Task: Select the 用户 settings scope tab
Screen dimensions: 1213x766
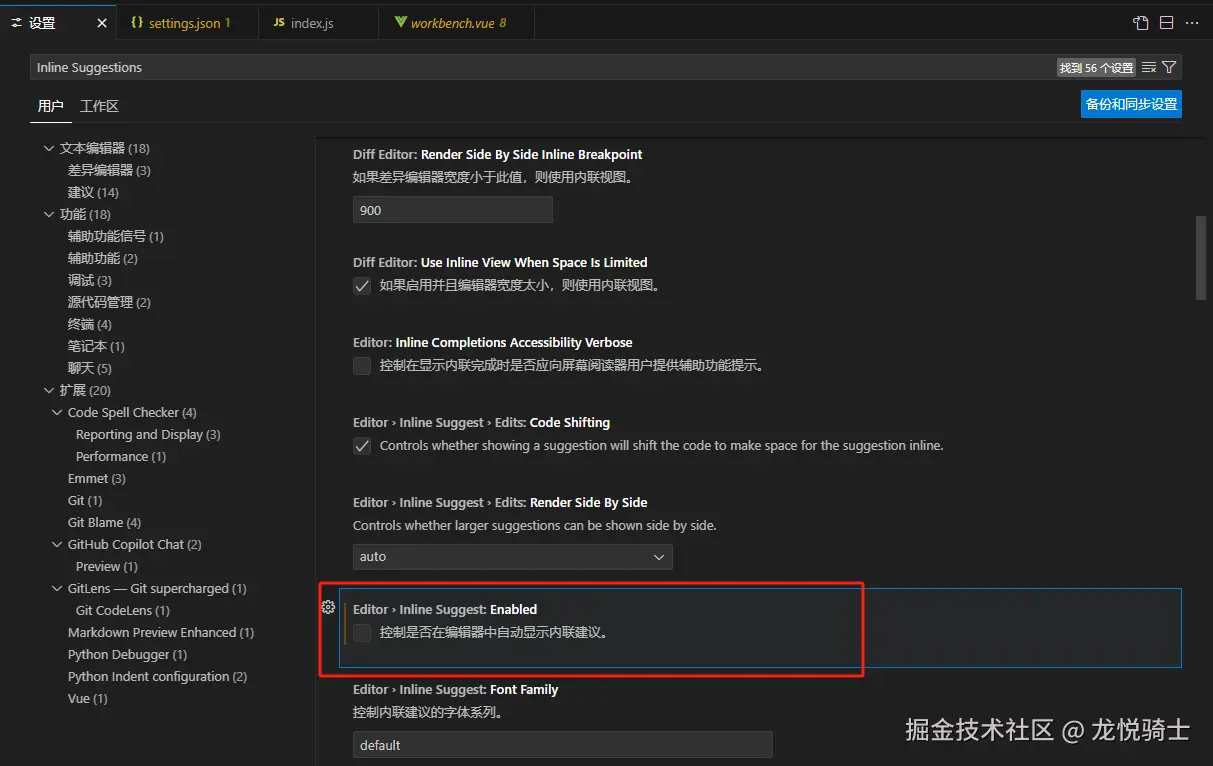Action: pos(51,106)
